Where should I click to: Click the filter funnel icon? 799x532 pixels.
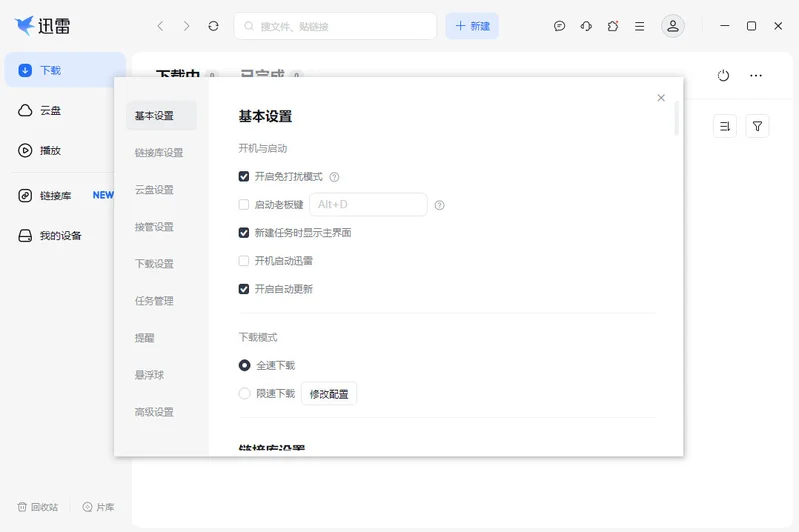click(757, 126)
